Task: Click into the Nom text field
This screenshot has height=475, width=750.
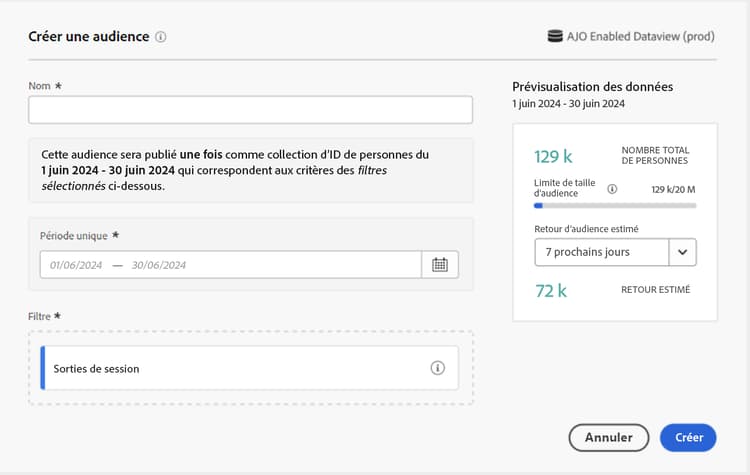Action: (x=250, y=110)
